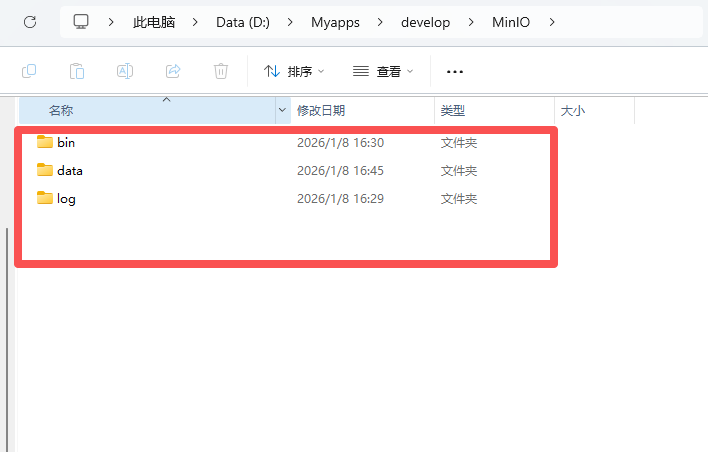
Task: Select the data folder name
Action: [70, 170]
